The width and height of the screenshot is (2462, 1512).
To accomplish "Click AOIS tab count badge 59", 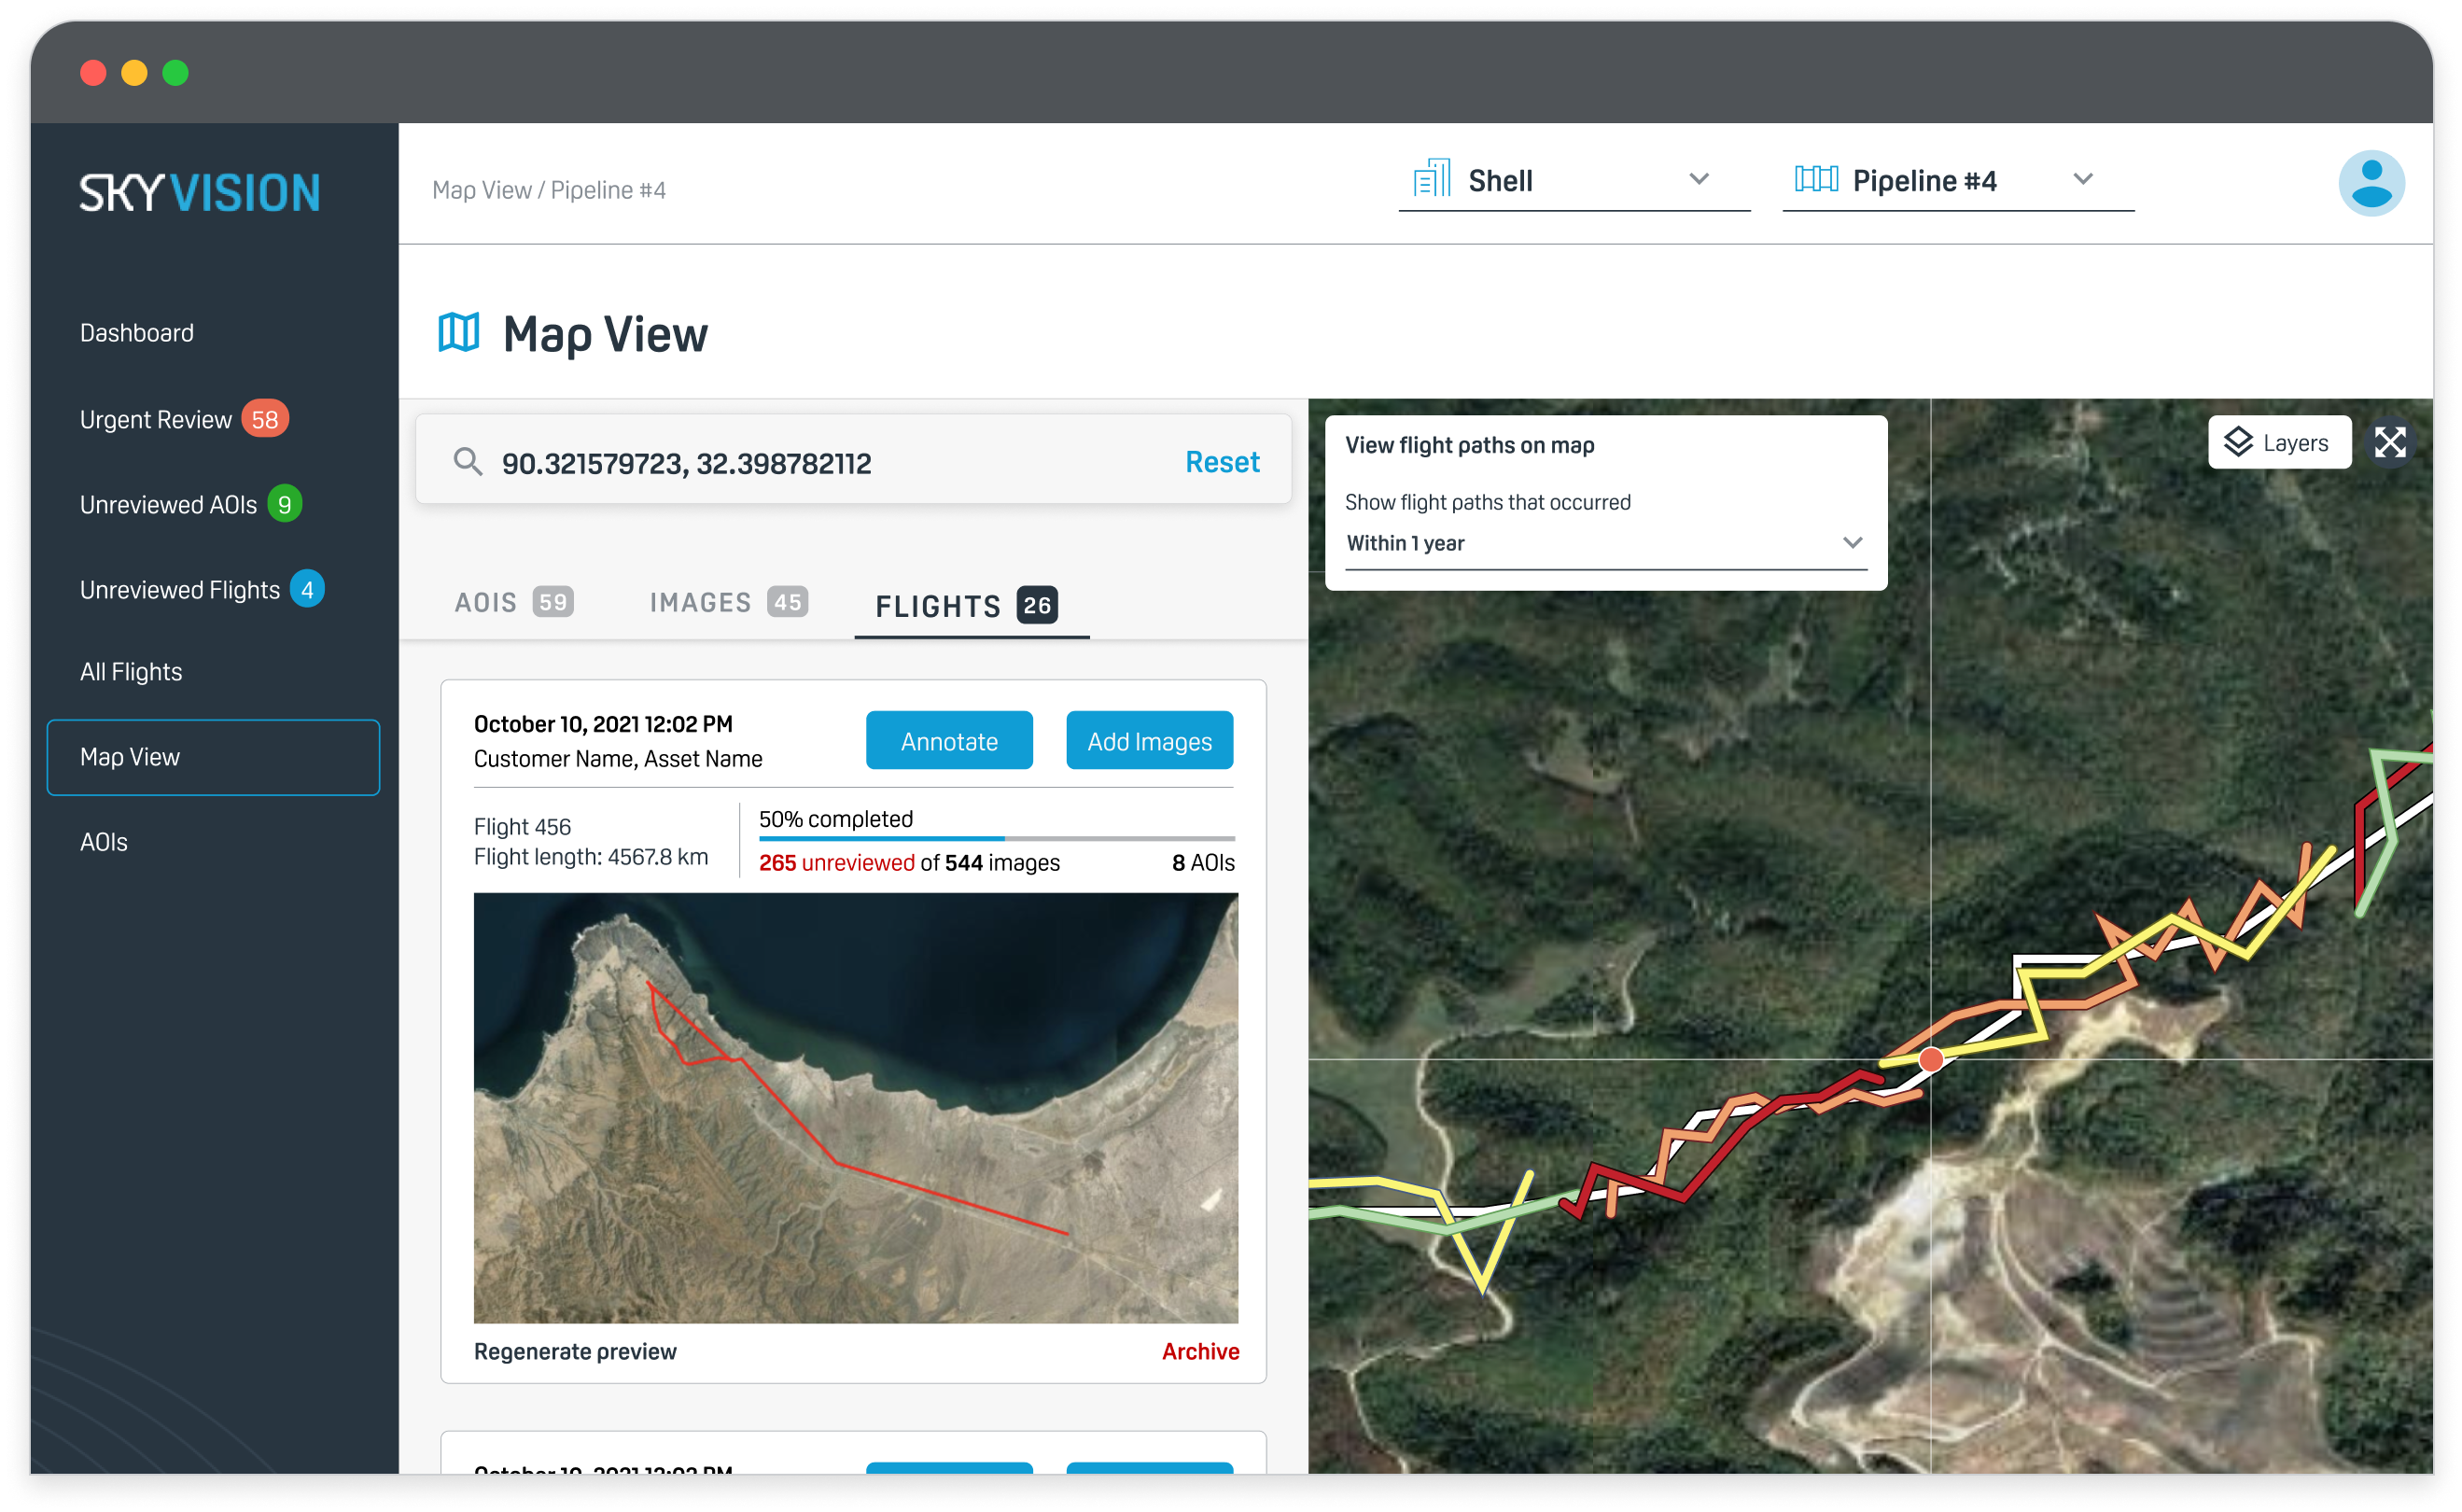I will (x=552, y=602).
